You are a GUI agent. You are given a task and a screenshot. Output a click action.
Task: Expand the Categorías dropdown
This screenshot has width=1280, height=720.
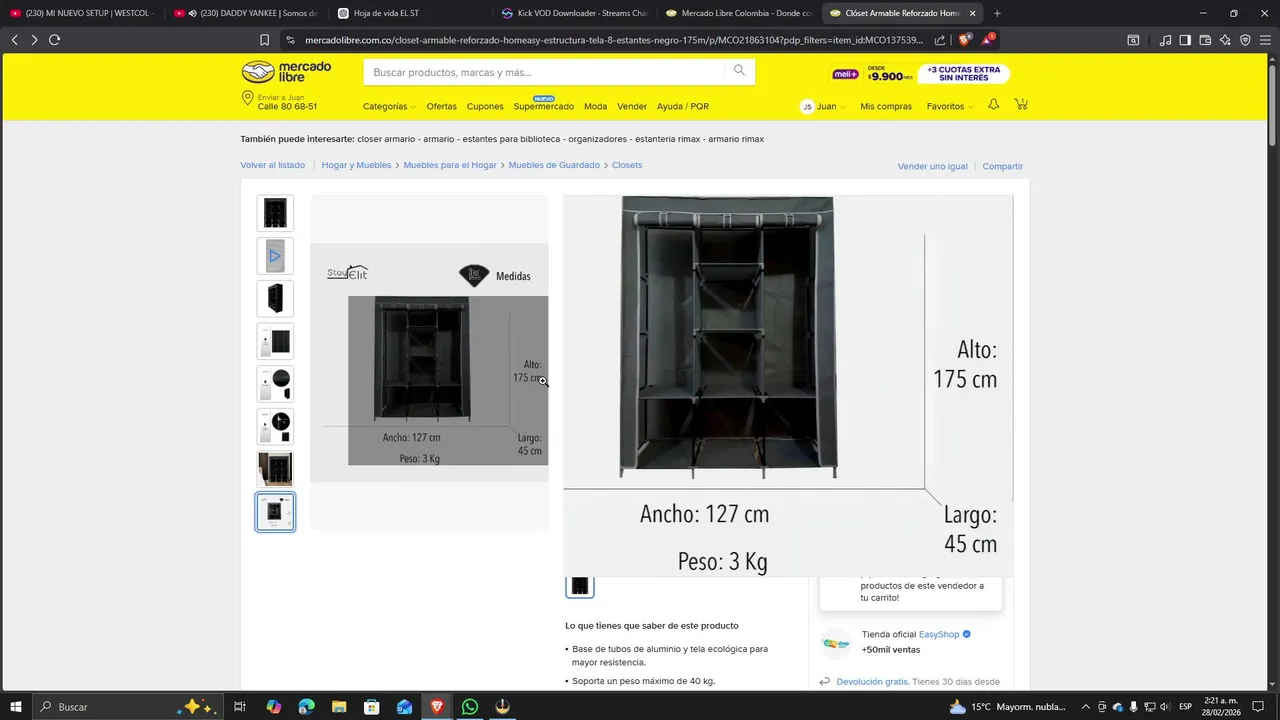[x=389, y=106]
